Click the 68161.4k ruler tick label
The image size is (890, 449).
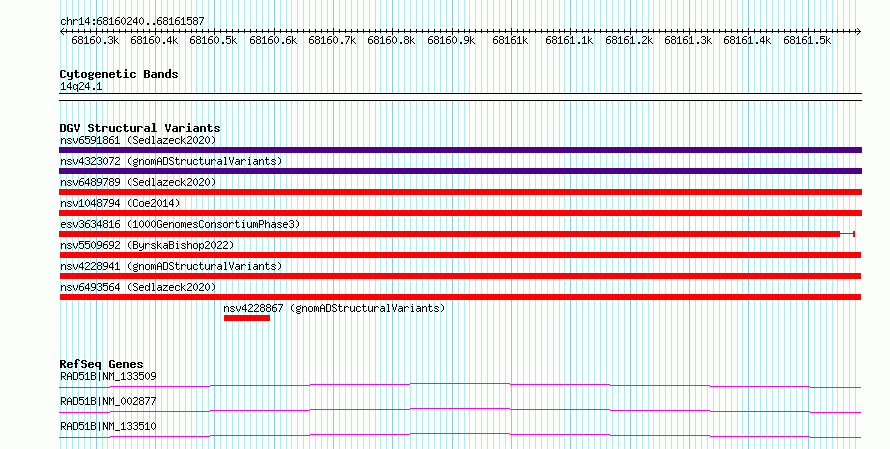(747, 41)
